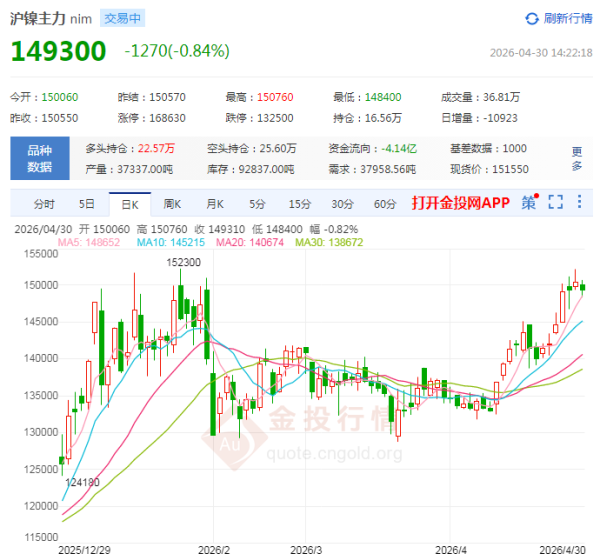Switch to 60分 chart tab

tap(385, 204)
